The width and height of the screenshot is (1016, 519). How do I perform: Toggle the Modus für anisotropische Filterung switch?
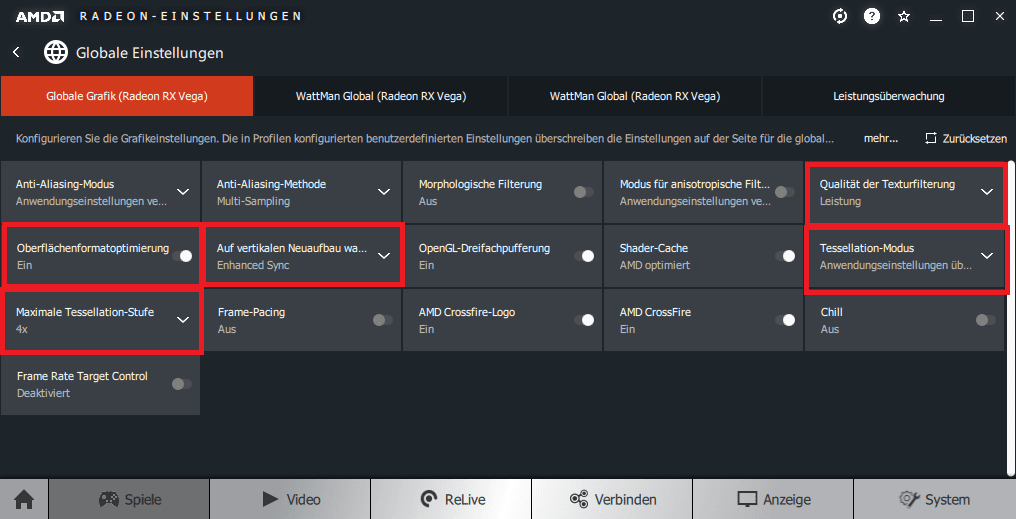click(x=784, y=192)
